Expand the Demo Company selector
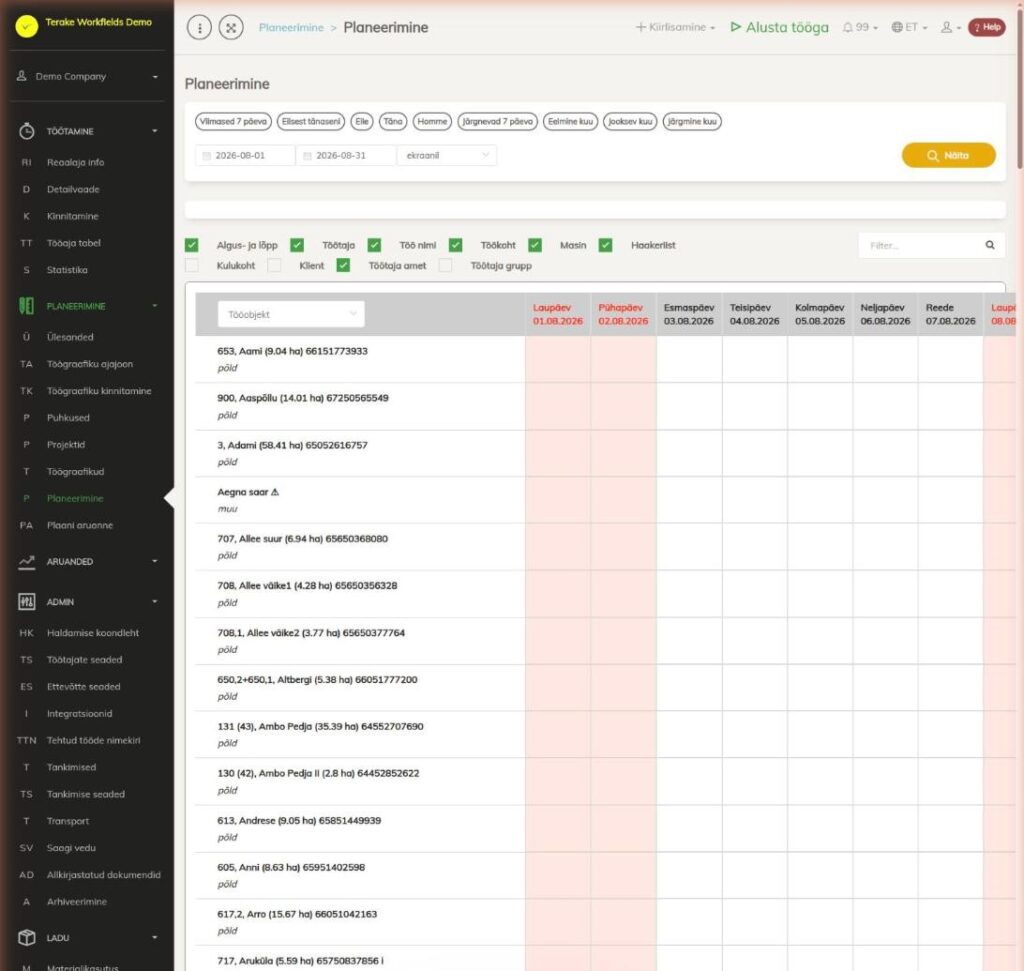The width and height of the screenshot is (1024, 971). coord(87,76)
